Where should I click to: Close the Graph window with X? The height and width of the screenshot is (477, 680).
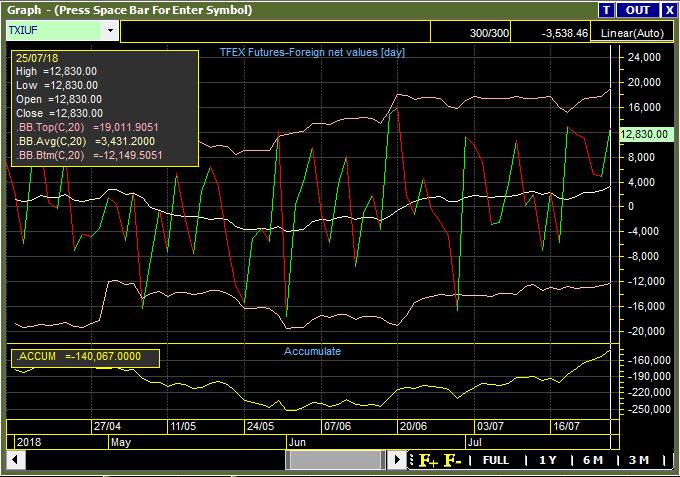[x=668, y=10]
